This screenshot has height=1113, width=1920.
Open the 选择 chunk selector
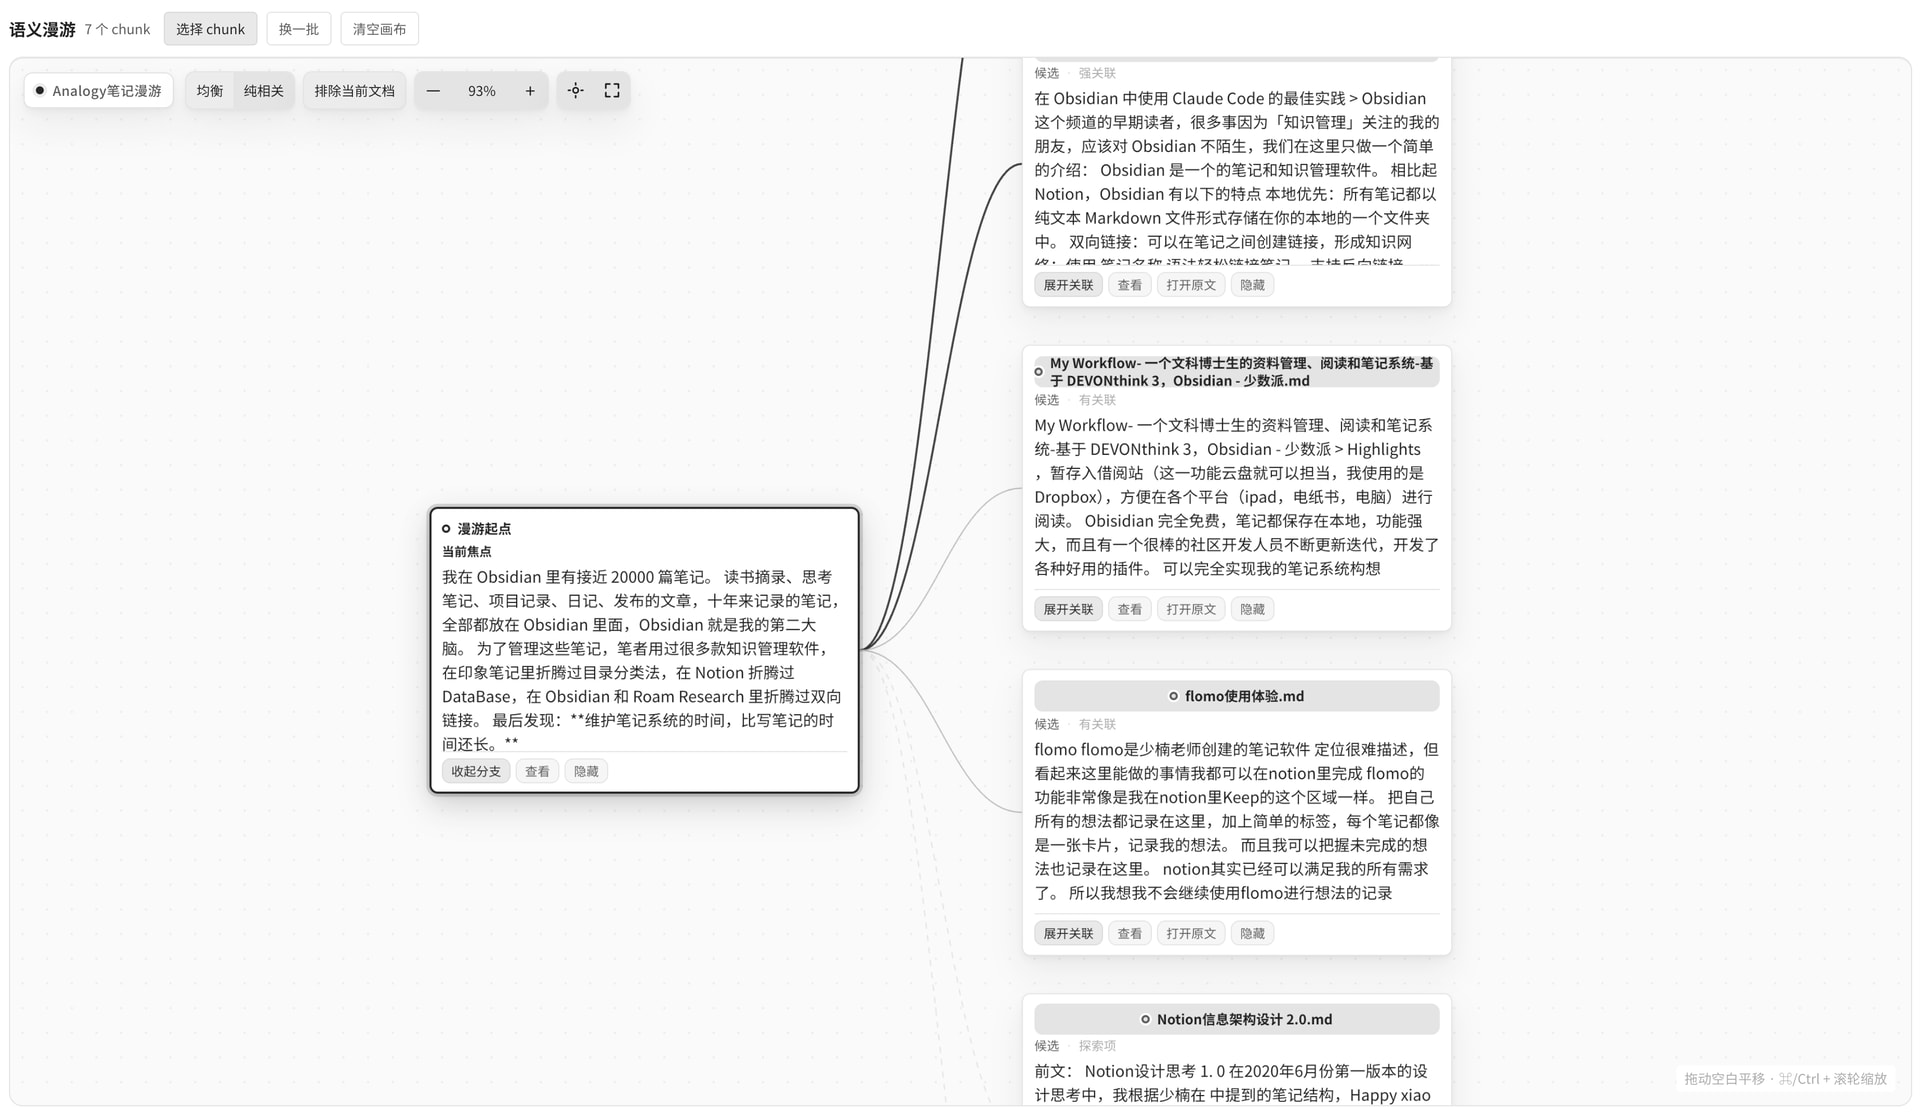(210, 29)
